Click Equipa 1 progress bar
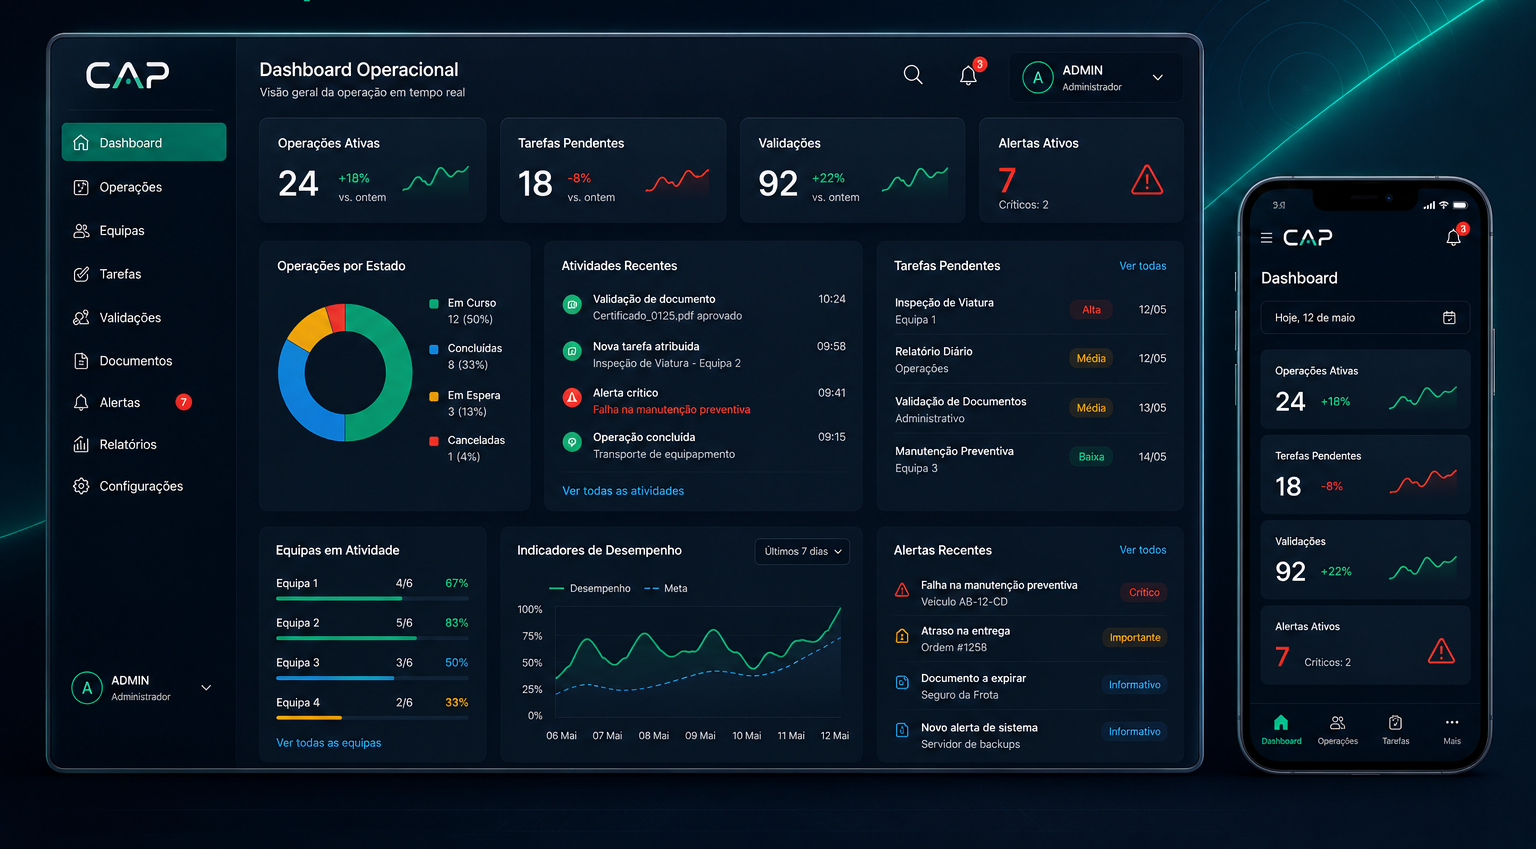 tap(372, 598)
